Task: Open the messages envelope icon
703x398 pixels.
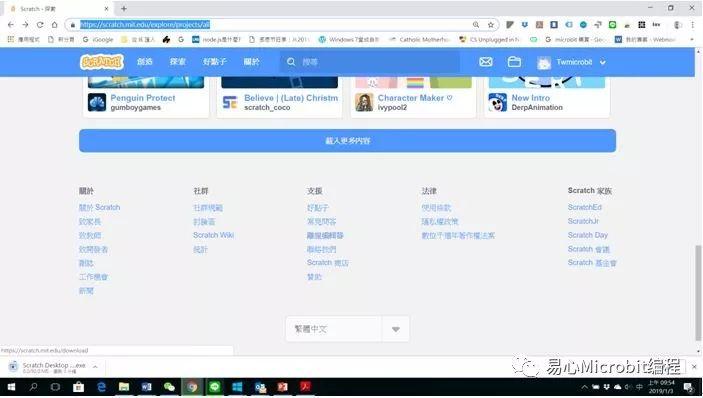Action: 486,62
